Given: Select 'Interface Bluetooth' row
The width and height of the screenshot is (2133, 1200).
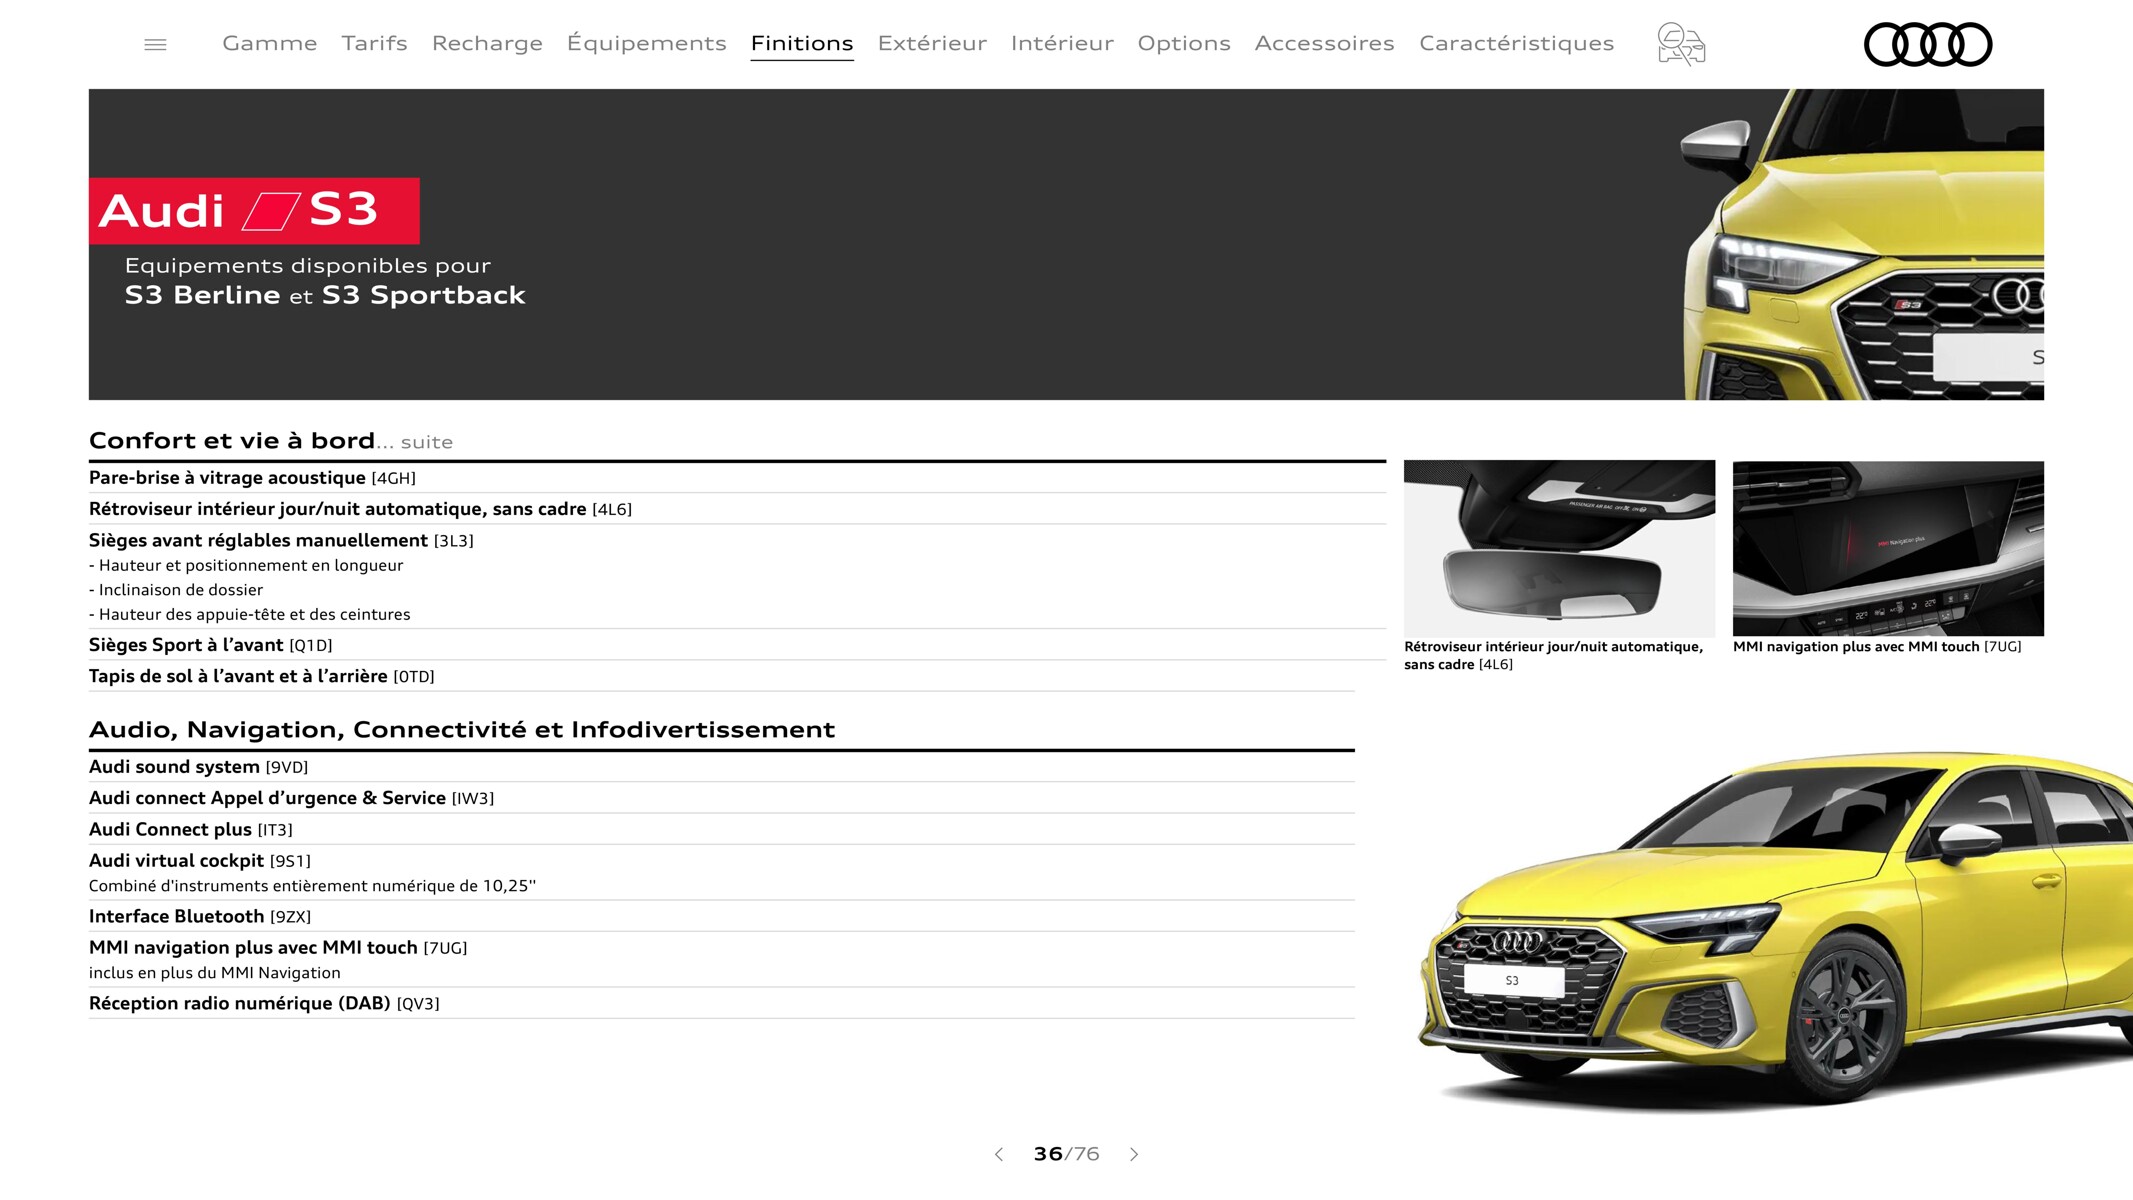Looking at the screenshot, I should tap(721, 916).
